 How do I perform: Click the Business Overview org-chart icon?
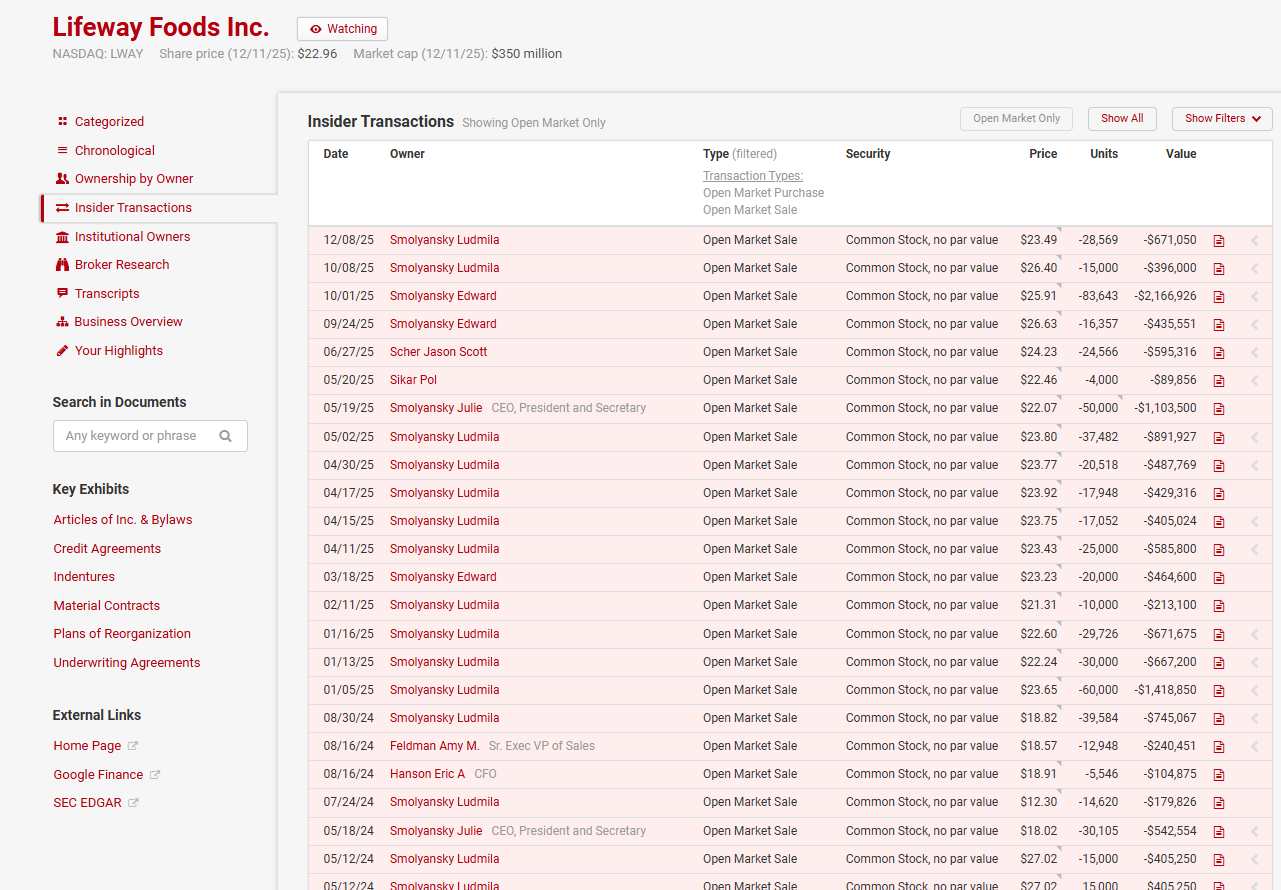62,322
